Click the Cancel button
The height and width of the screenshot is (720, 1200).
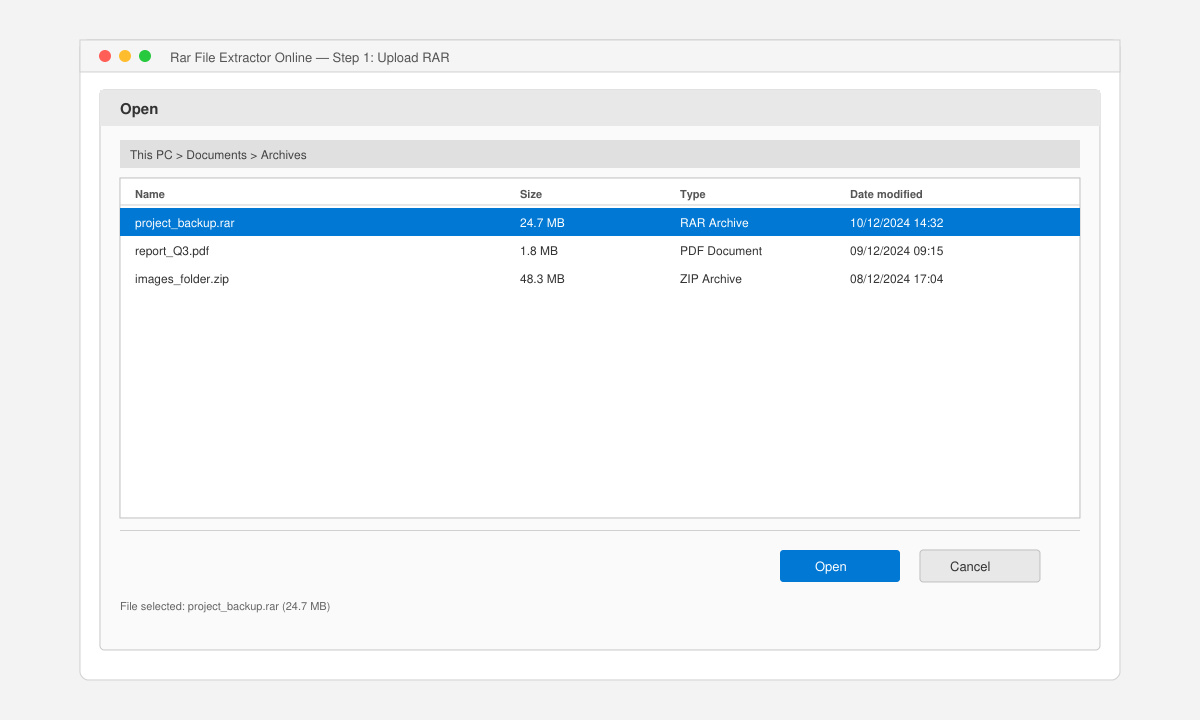[980, 566]
